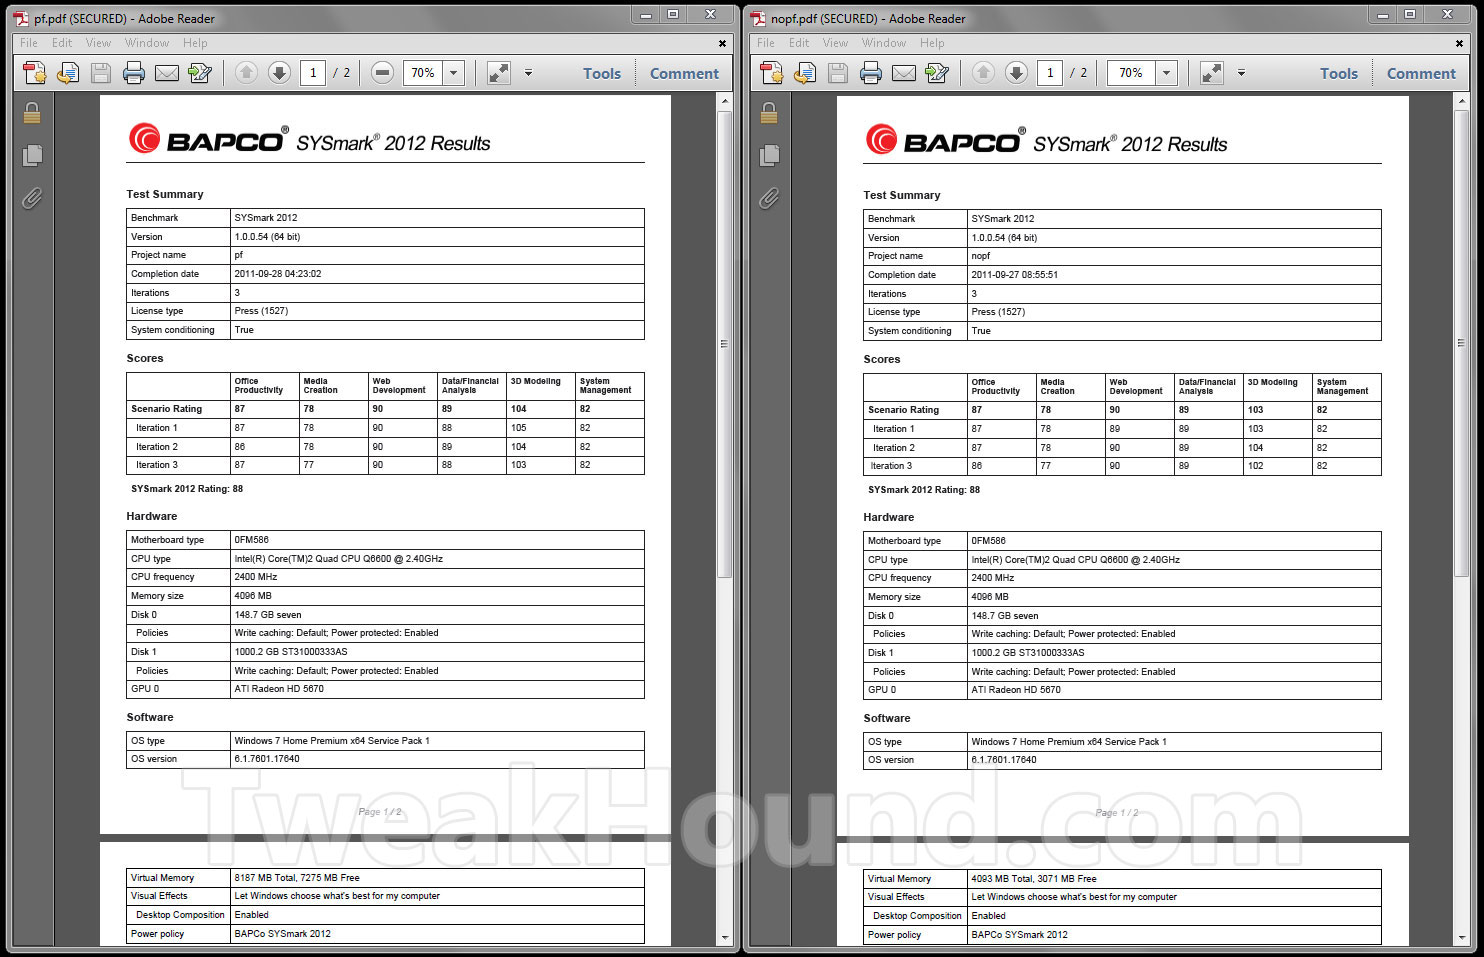
Task: Click the 70% zoom field in nopf.pdf
Action: tap(1131, 73)
